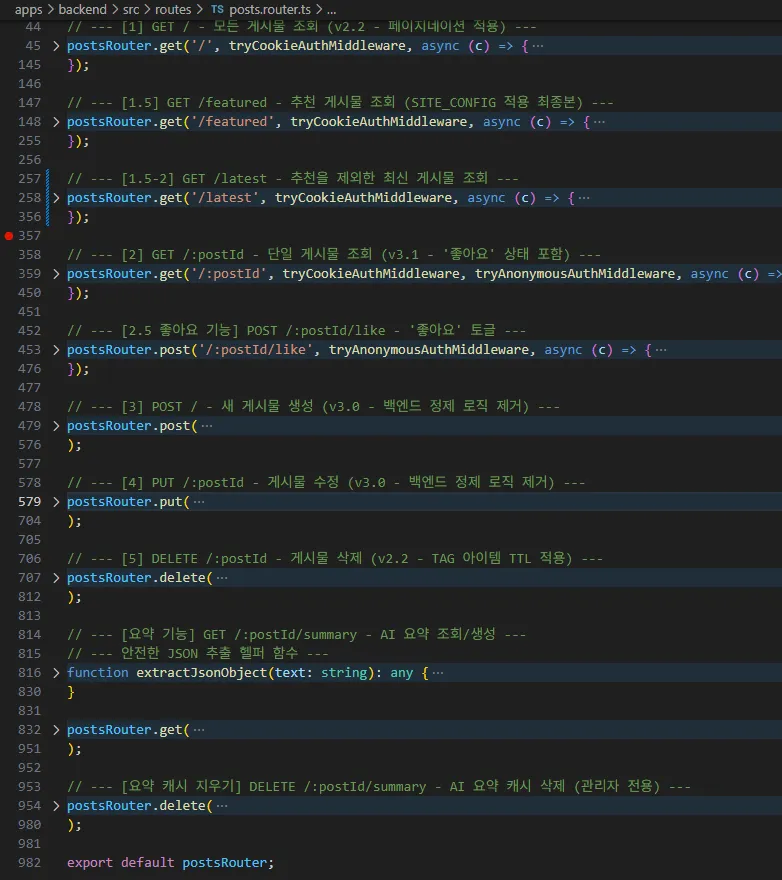Open the 'backend' breadcrumb segment
The height and width of the screenshot is (880, 782).
point(83,10)
